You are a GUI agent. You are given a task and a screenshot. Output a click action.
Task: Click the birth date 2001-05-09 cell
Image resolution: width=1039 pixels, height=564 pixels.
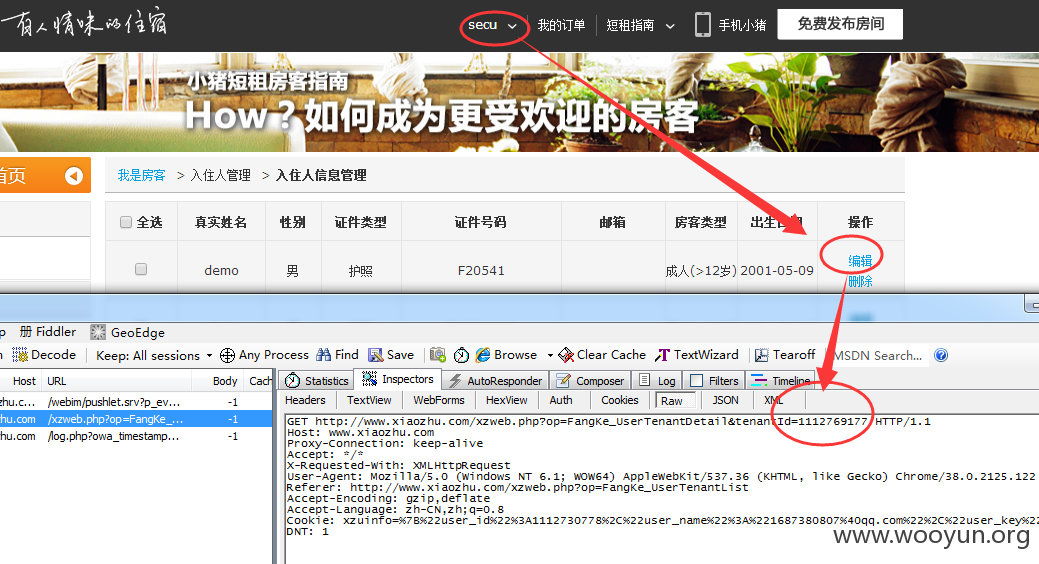click(x=777, y=270)
